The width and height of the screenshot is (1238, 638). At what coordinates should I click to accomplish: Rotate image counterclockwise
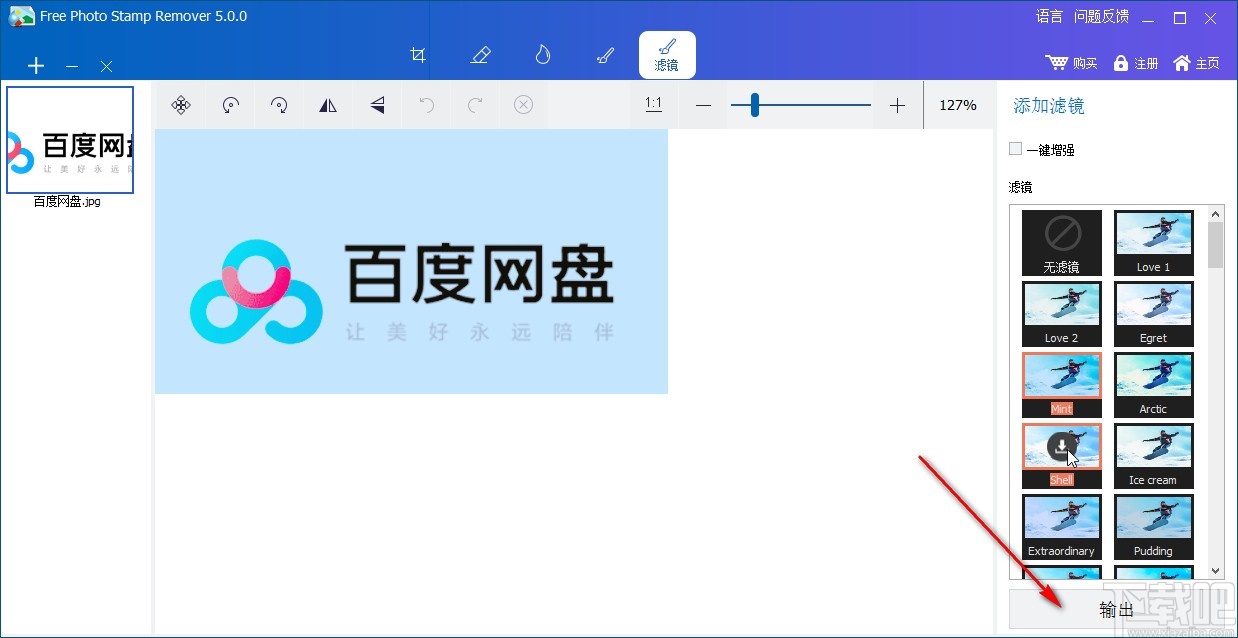(x=230, y=105)
